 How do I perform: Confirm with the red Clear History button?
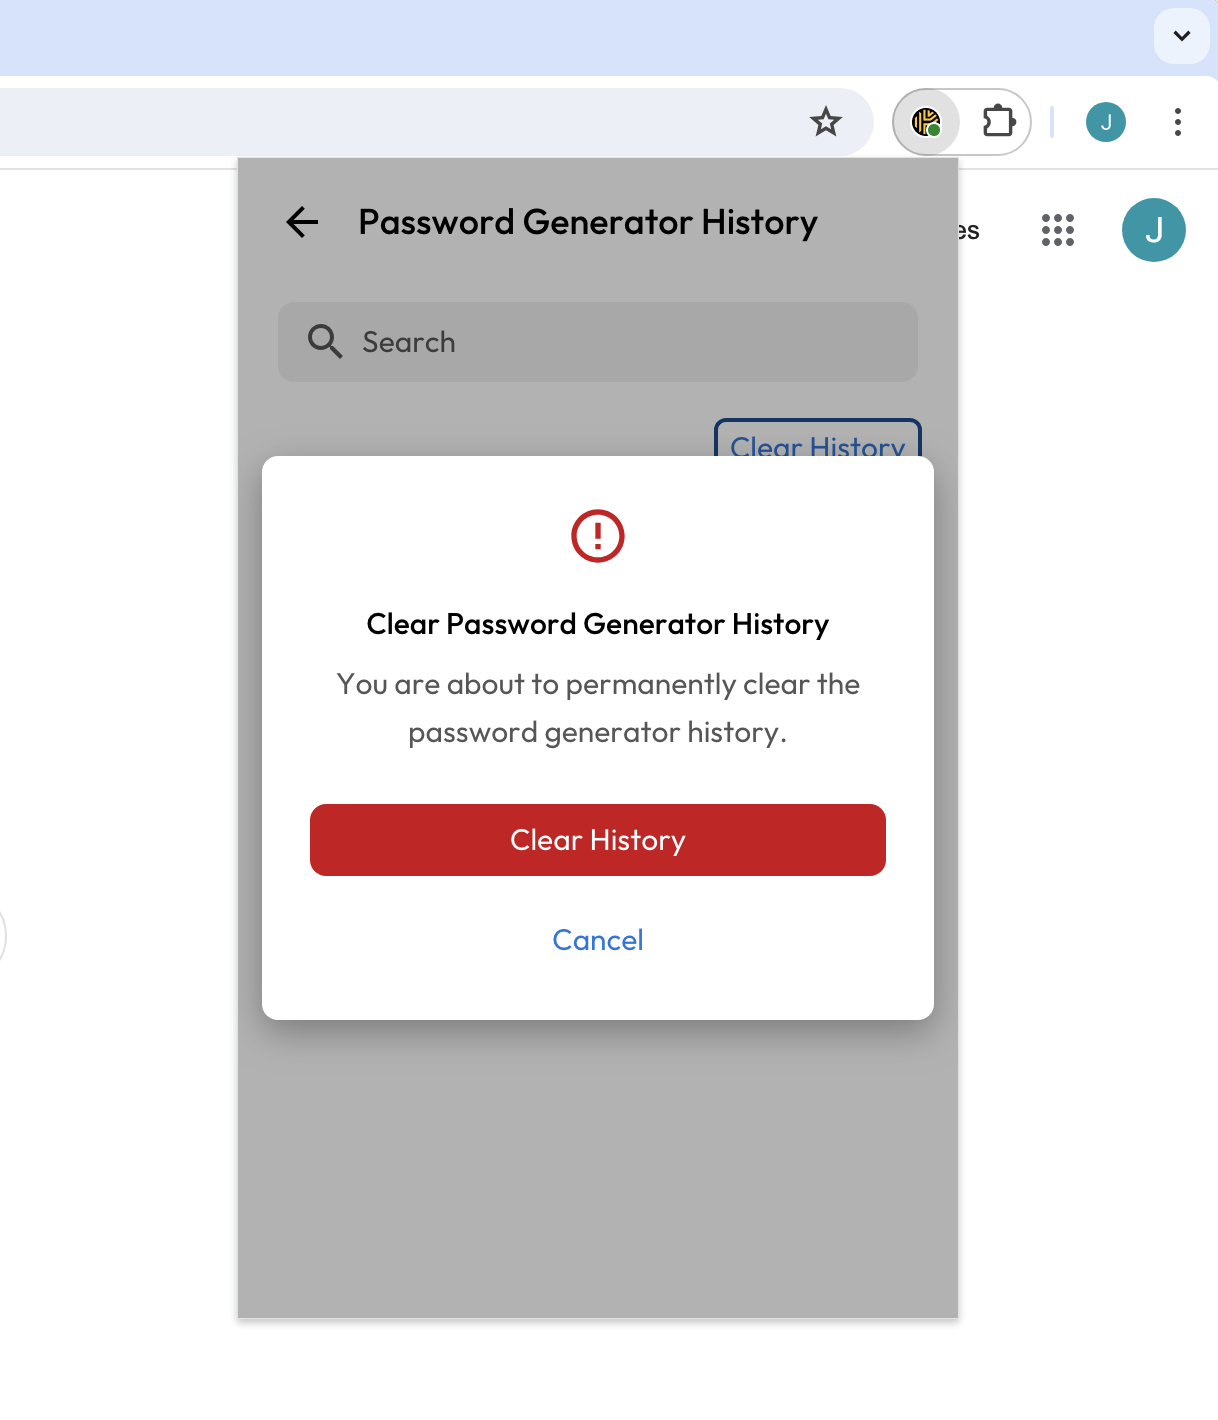point(598,840)
